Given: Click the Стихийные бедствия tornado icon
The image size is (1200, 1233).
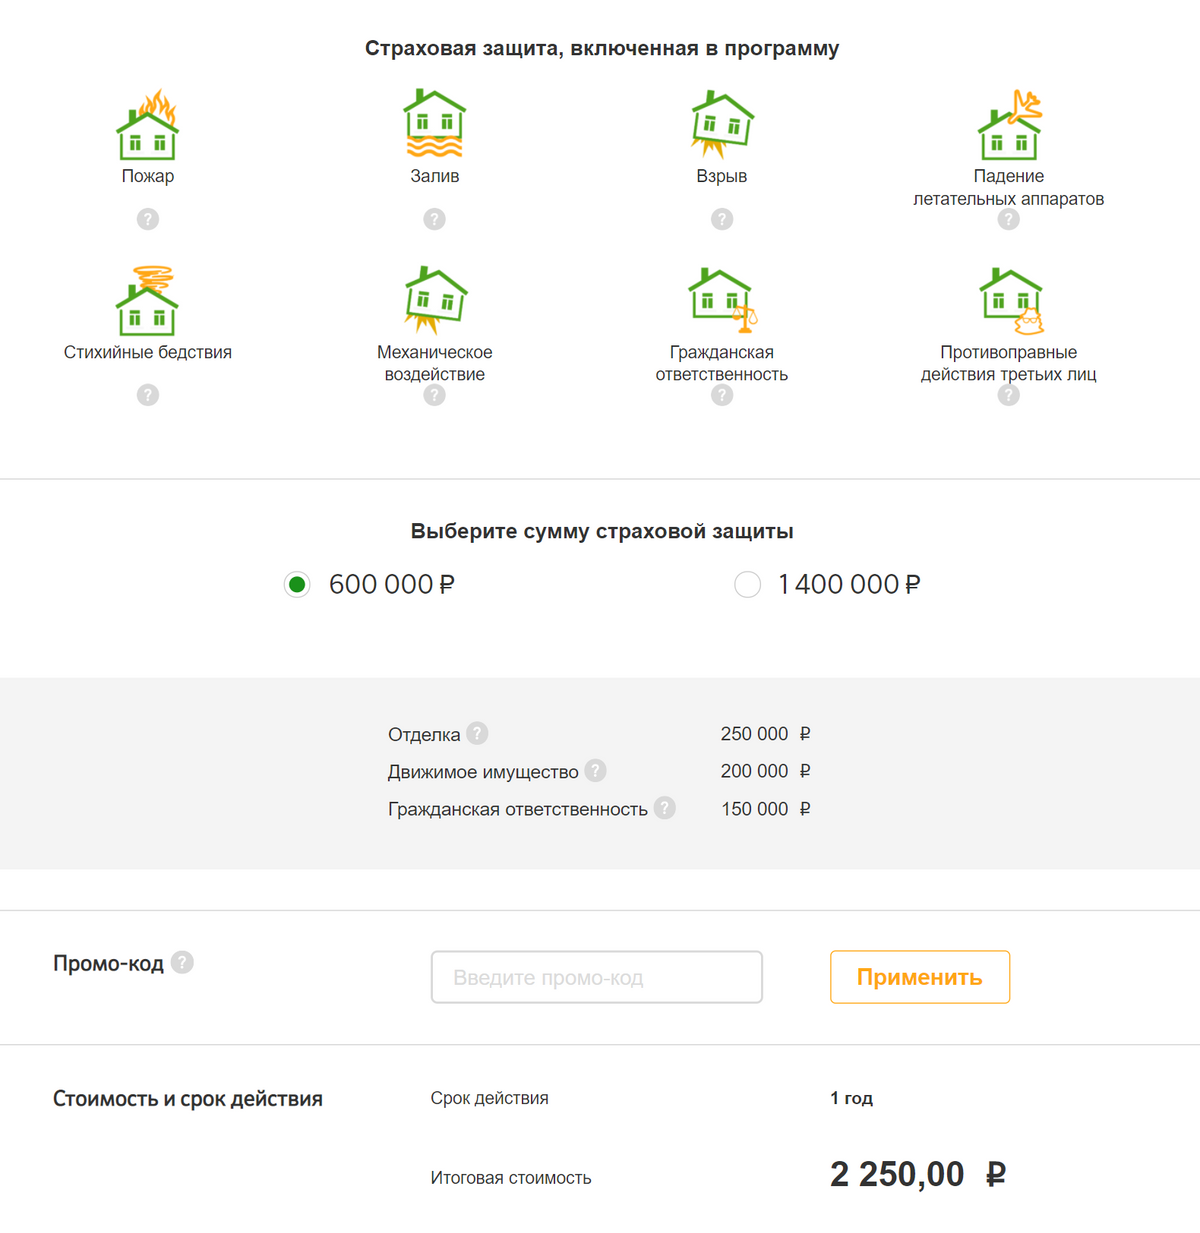Looking at the screenshot, I should 148,301.
